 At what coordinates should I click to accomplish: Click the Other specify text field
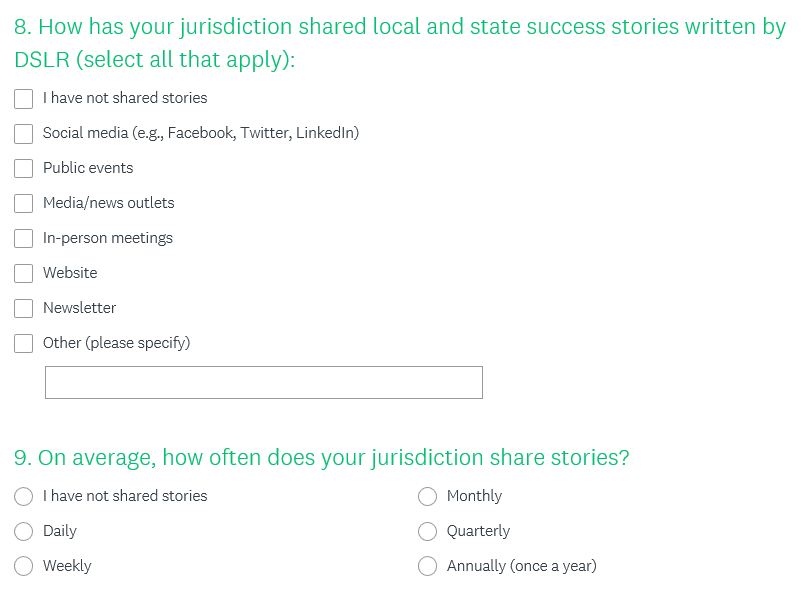point(263,382)
